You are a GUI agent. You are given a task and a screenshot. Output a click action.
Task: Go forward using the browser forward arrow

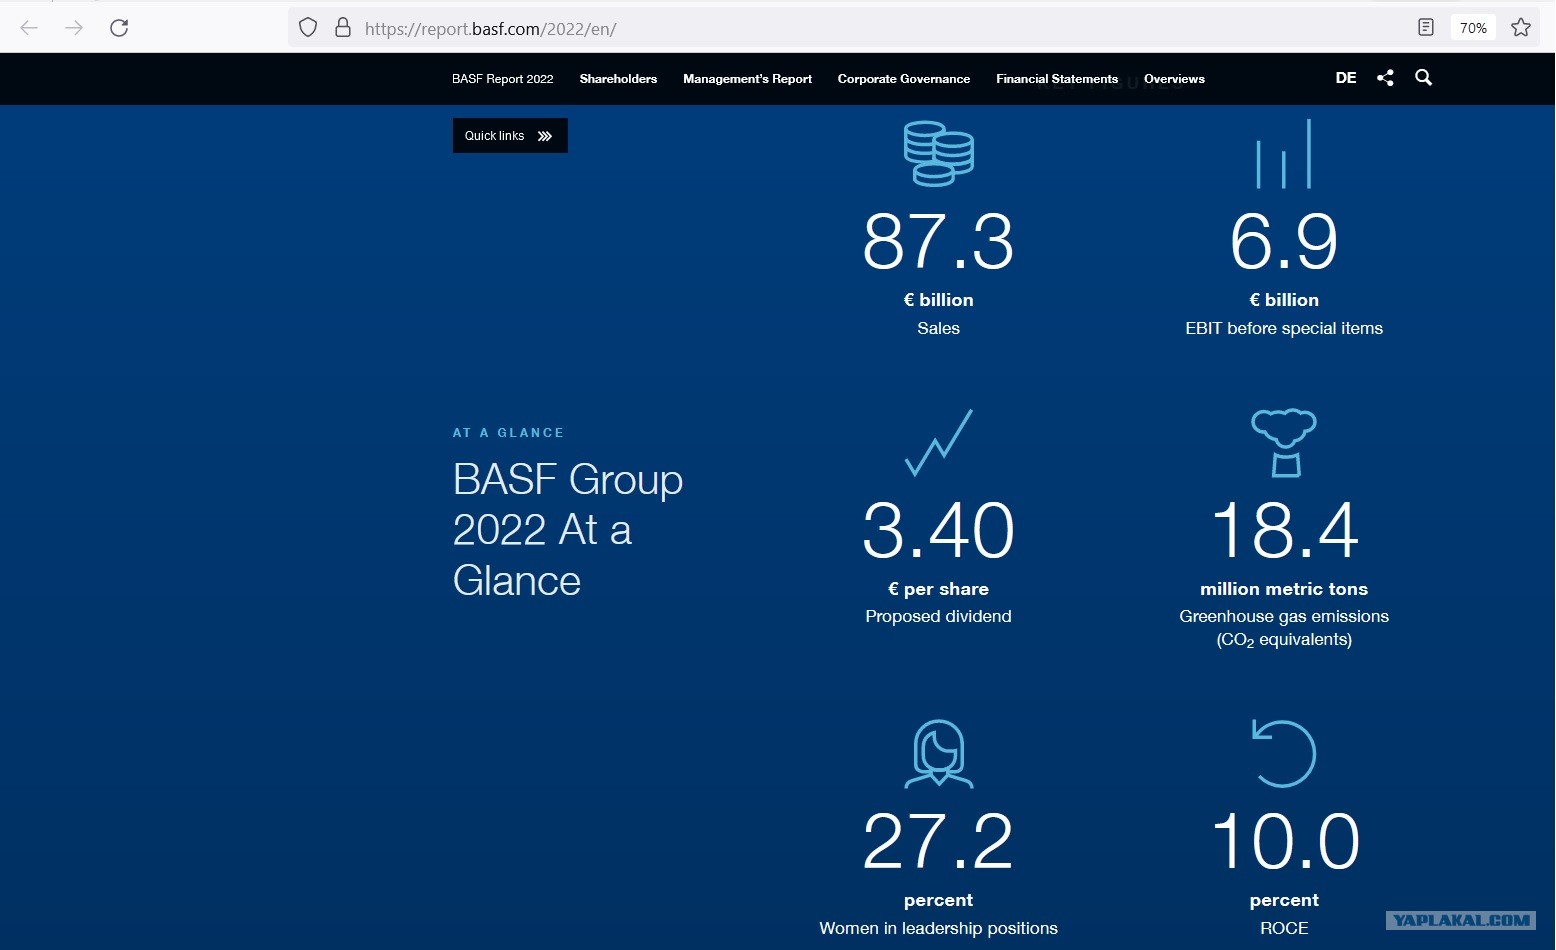(x=74, y=28)
